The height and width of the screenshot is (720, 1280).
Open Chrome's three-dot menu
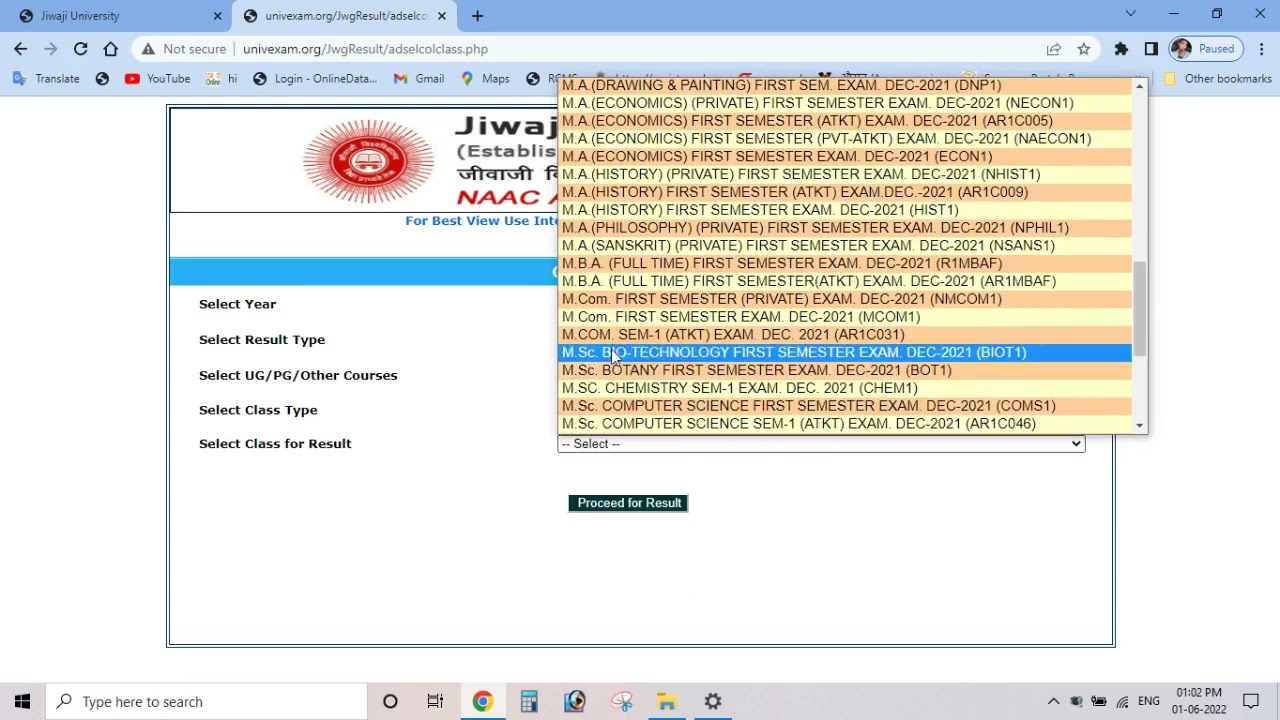1262,48
